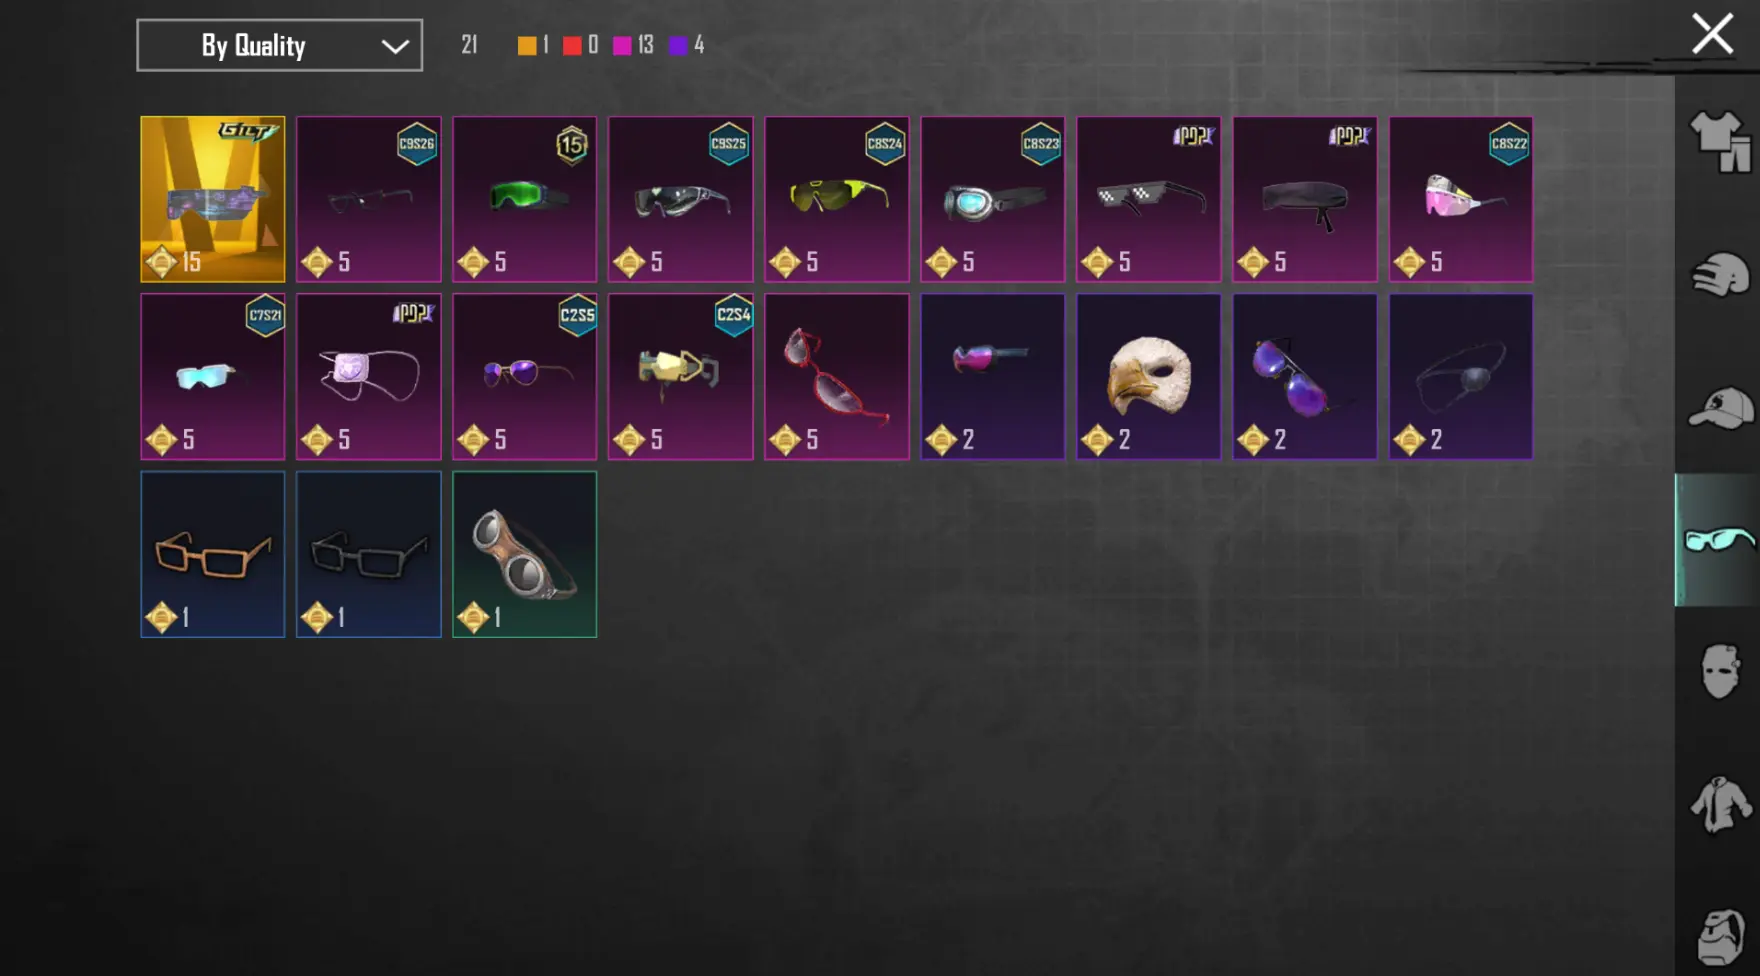This screenshot has width=1760, height=976.
Task: Filter by red quality swatch
Action: tap(572, 45)
